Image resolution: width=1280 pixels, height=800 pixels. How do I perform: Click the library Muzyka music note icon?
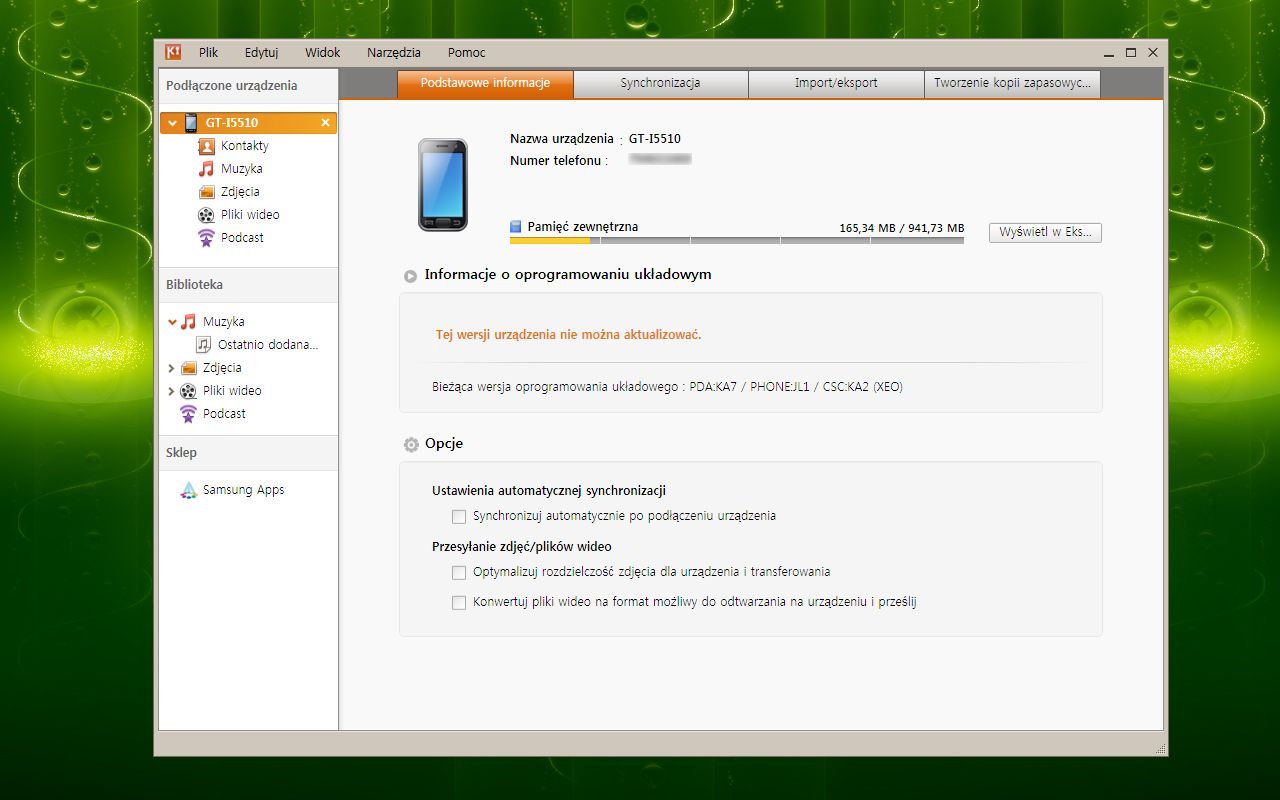[188, 322]
